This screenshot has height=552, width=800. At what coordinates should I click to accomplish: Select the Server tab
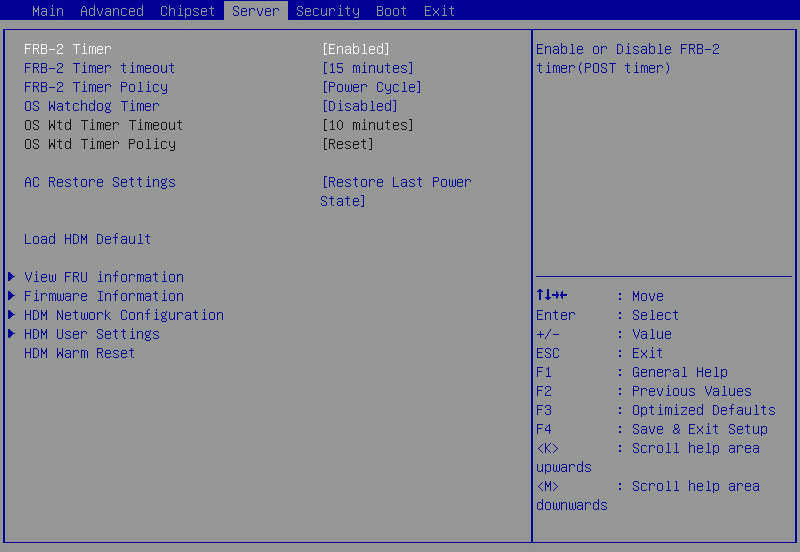256,11
